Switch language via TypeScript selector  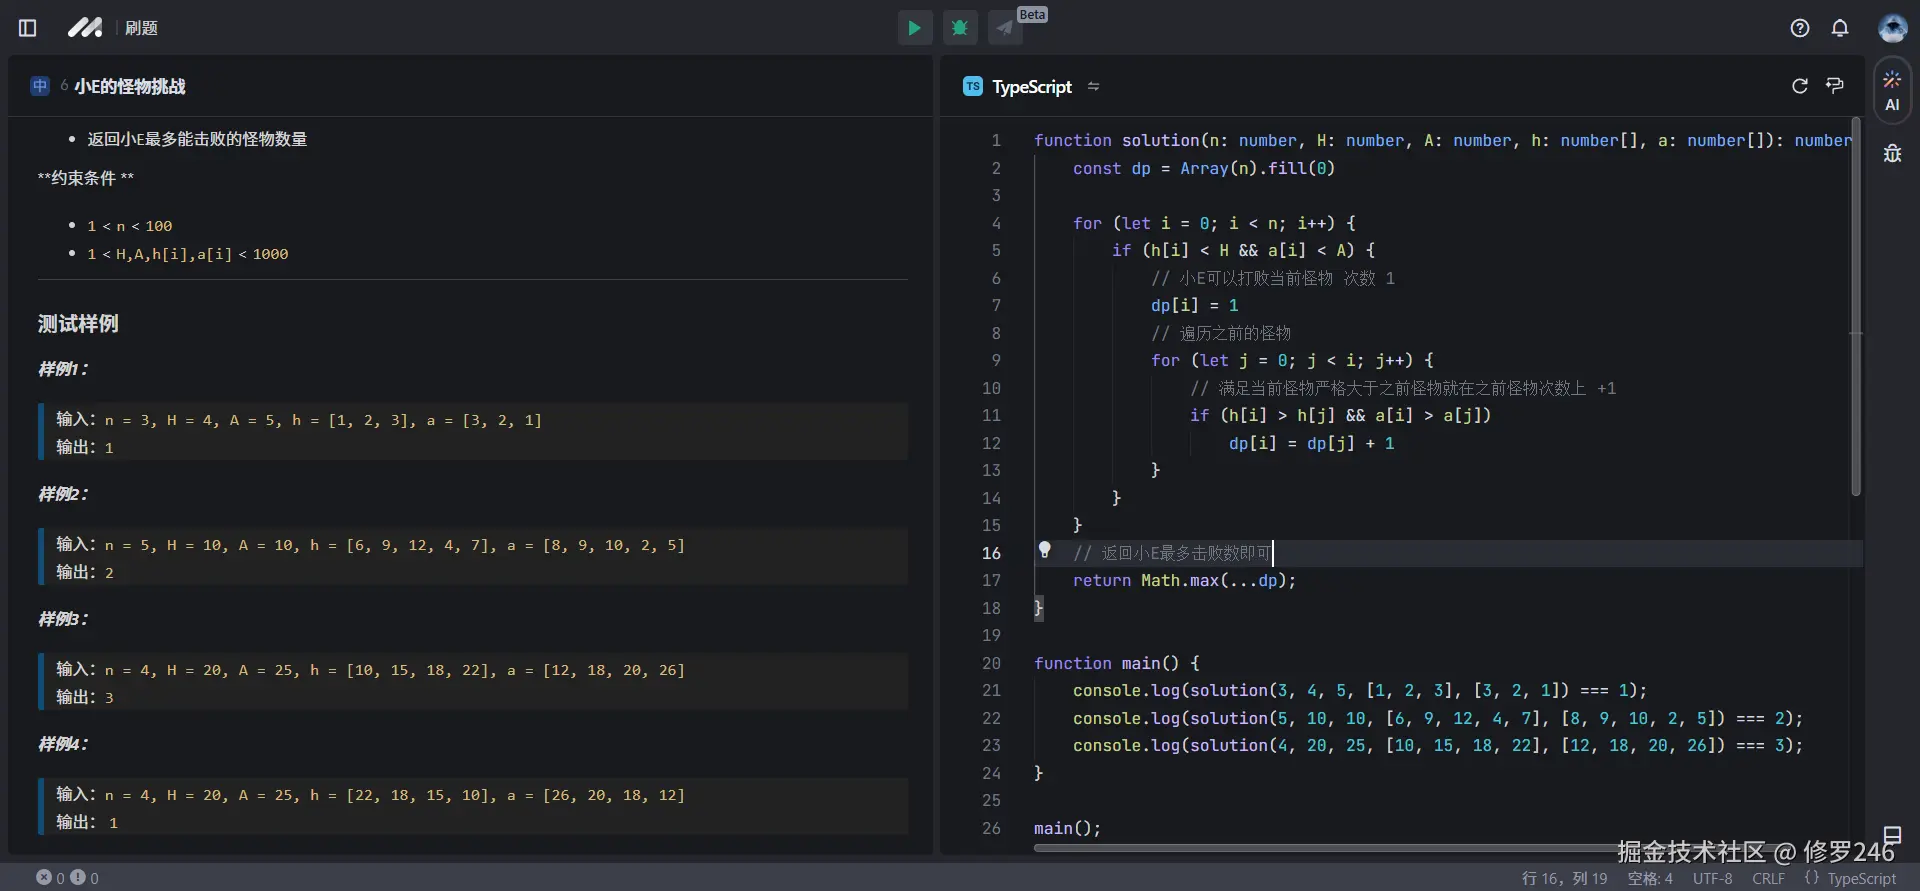(1031, 87)
